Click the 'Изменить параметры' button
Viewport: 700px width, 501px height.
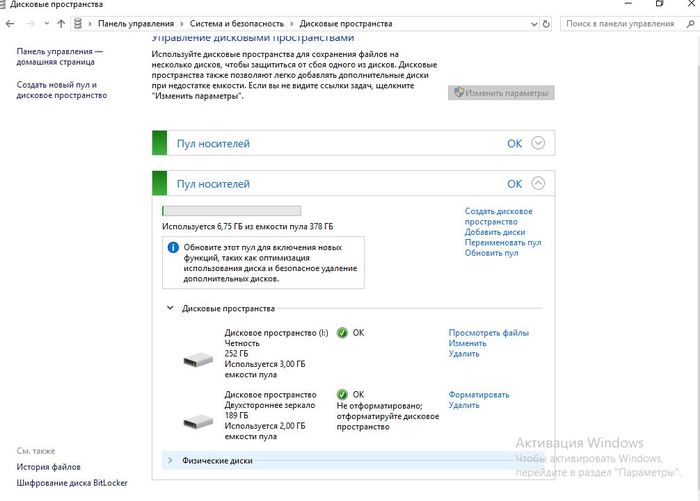(x=501, y=93)
